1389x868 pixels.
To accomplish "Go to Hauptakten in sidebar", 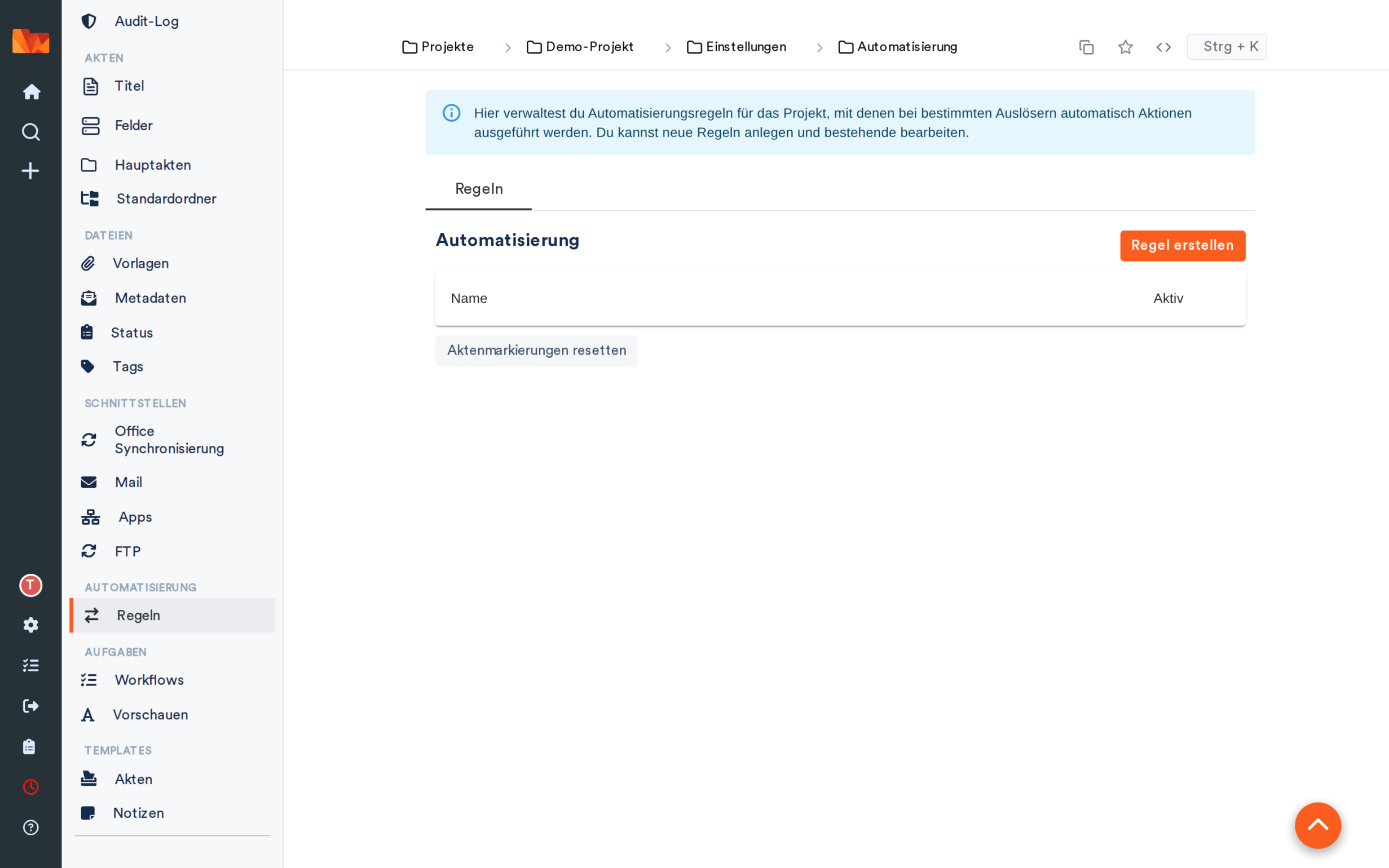I will click(x=172, y=165).
